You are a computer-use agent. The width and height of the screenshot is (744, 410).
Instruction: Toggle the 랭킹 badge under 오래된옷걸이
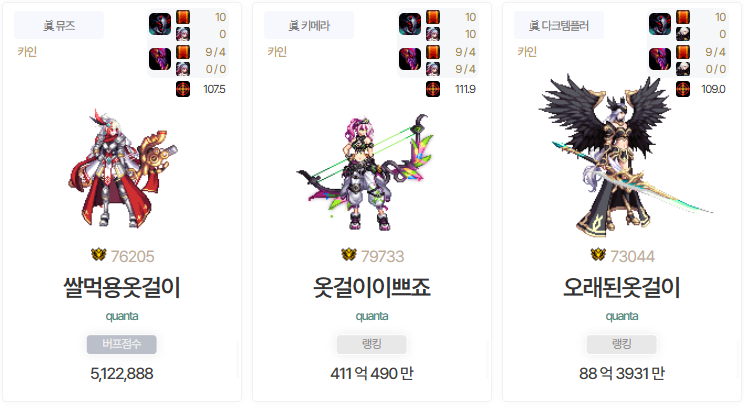(622, 344)
